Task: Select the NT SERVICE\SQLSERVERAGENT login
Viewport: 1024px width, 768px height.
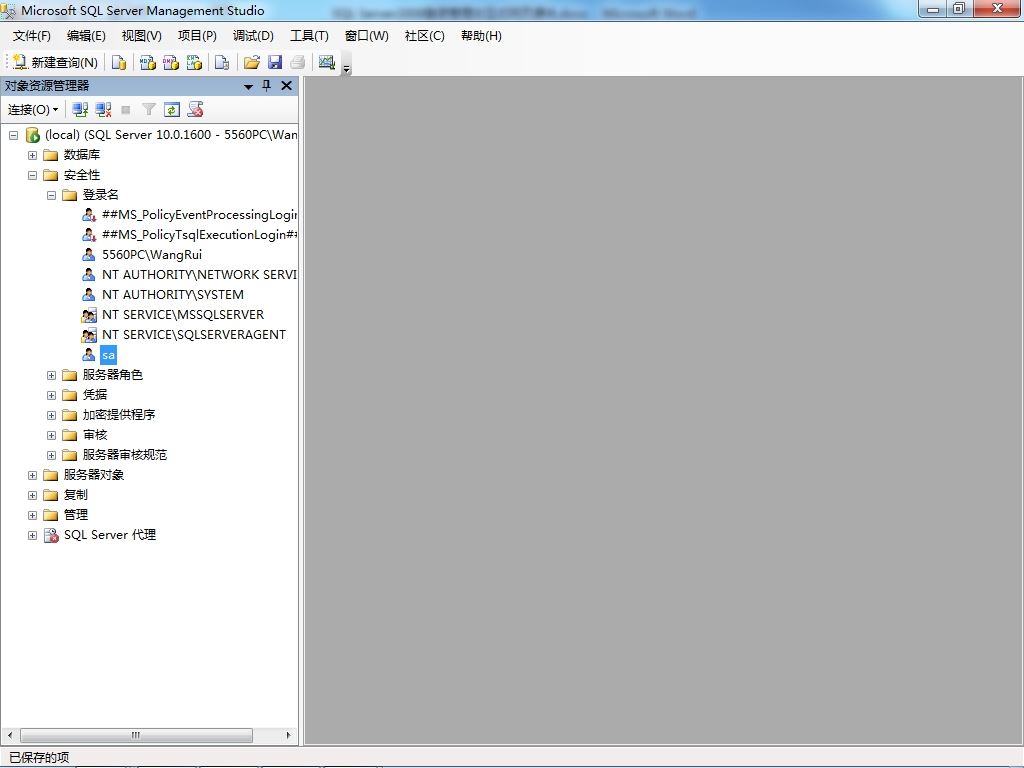Action: (194, 335)
